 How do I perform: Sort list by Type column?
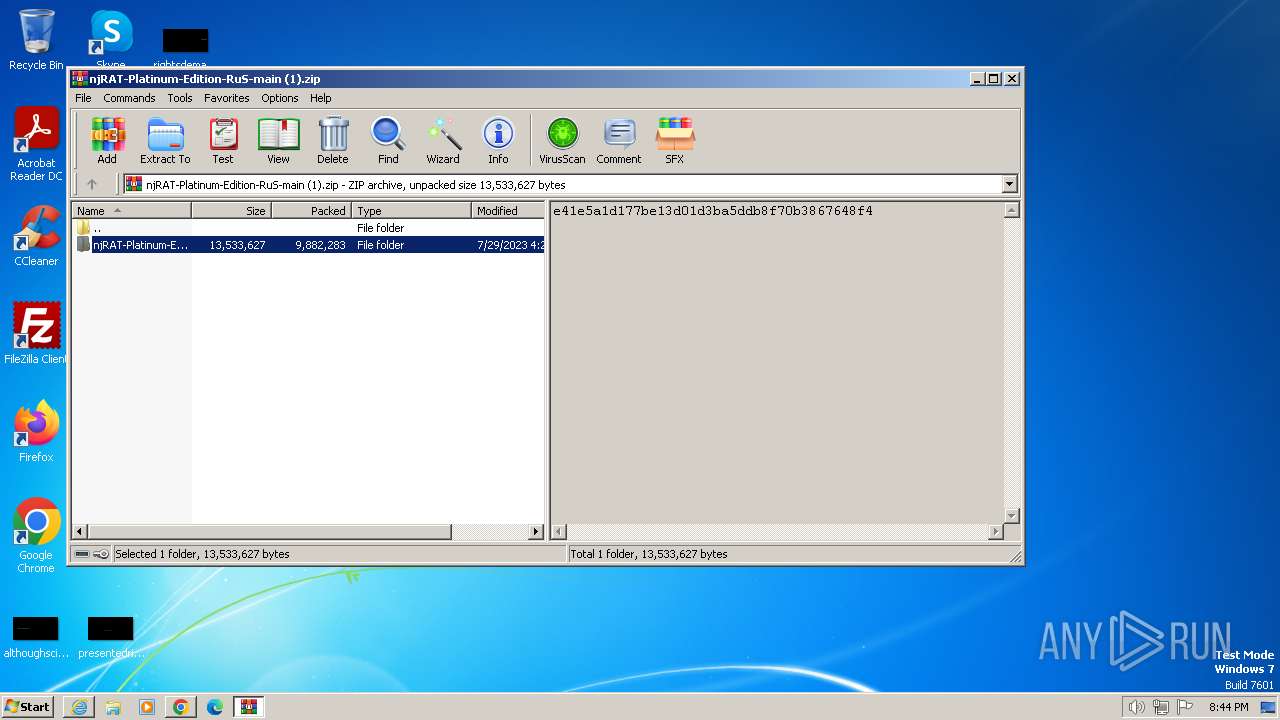pos(411,211)
